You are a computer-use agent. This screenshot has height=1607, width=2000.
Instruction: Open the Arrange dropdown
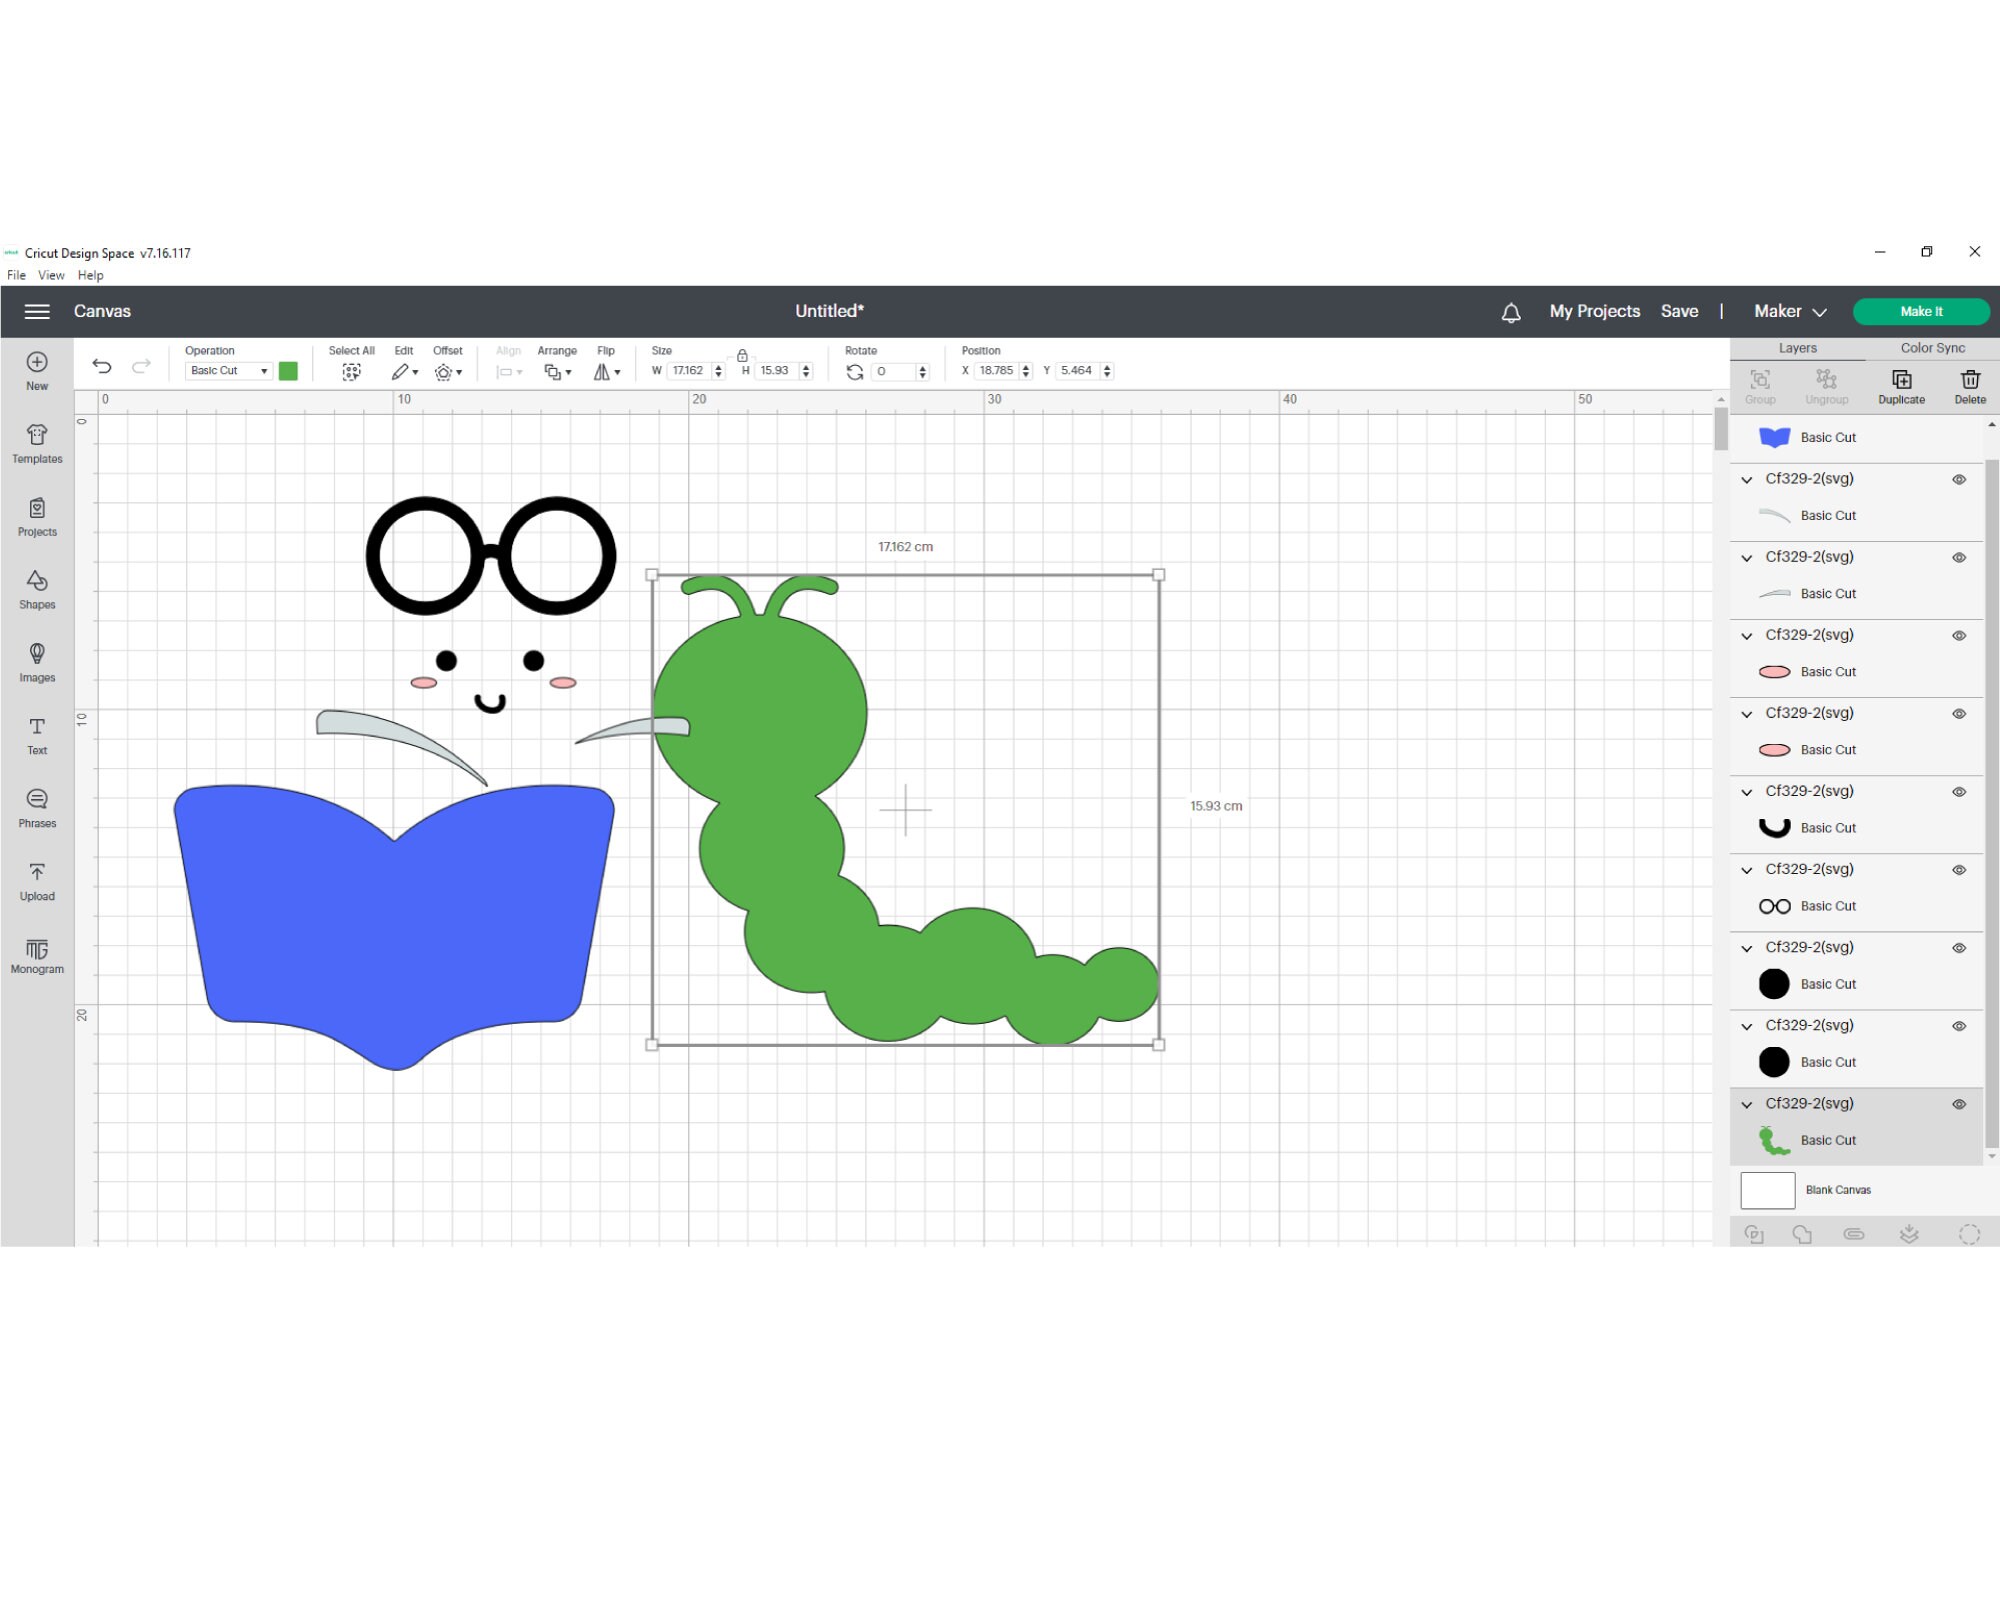[557, 372]
